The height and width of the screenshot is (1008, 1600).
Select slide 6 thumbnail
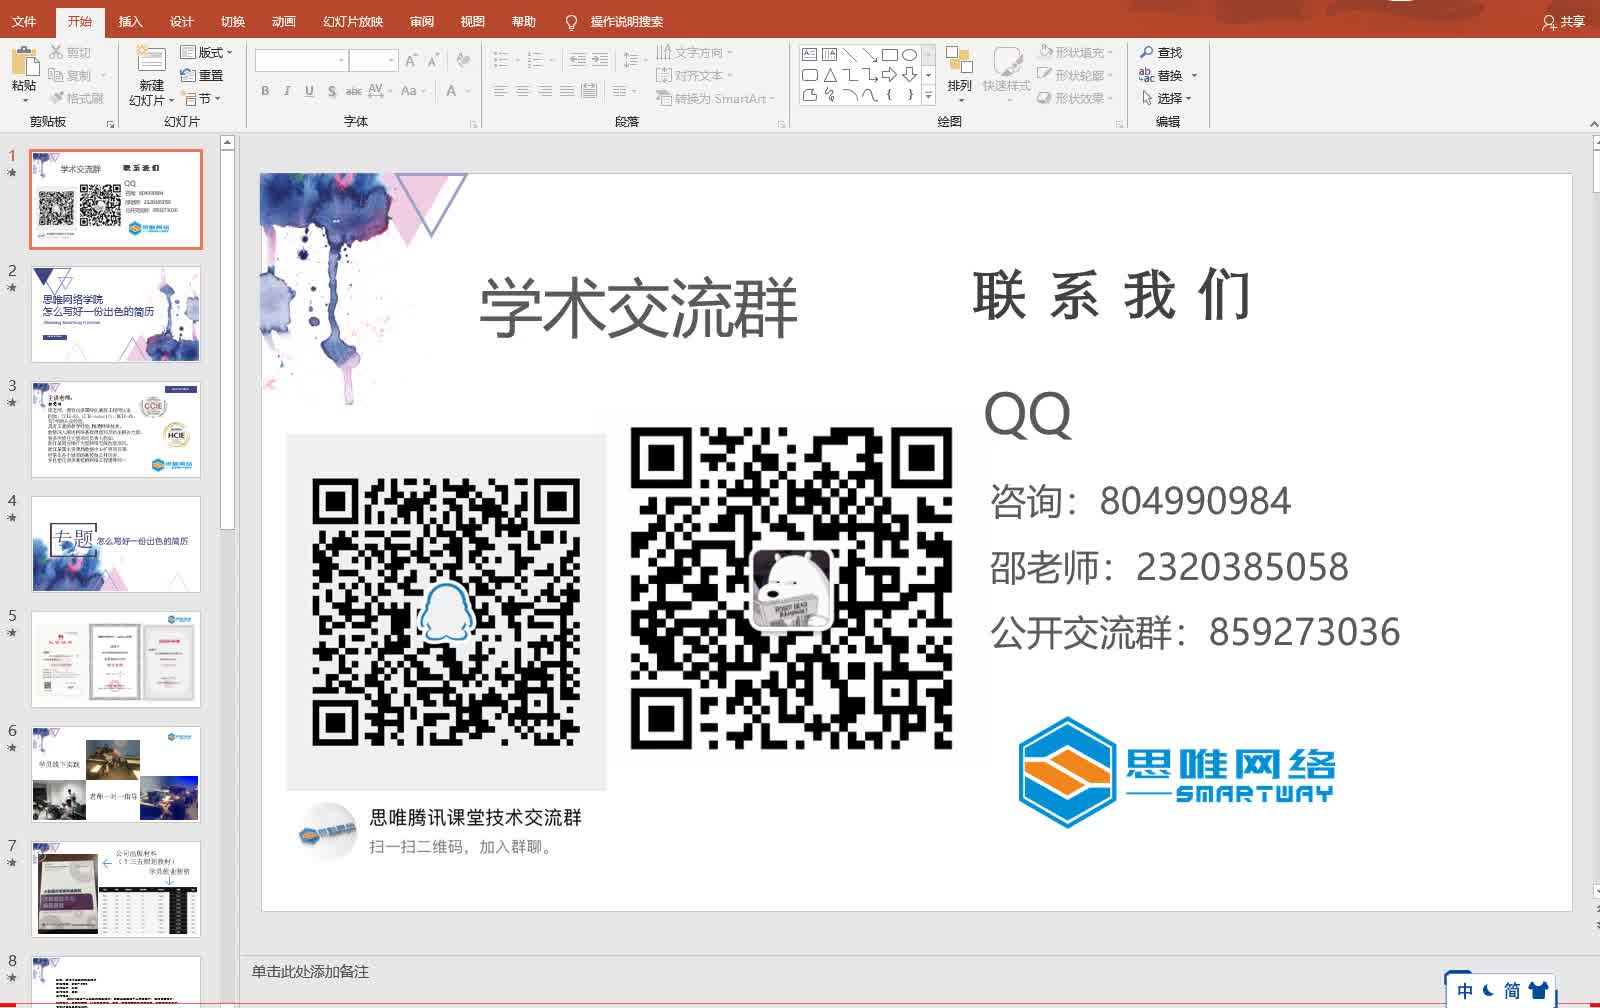point(116,774)
